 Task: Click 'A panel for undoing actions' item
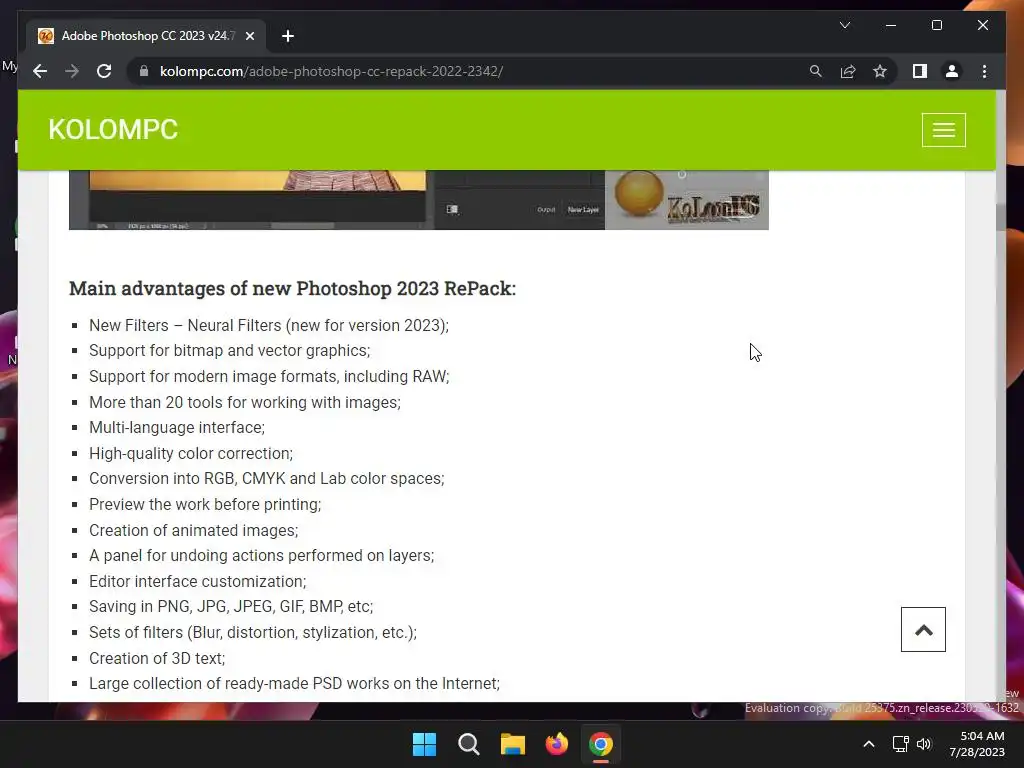coord(261,556)
